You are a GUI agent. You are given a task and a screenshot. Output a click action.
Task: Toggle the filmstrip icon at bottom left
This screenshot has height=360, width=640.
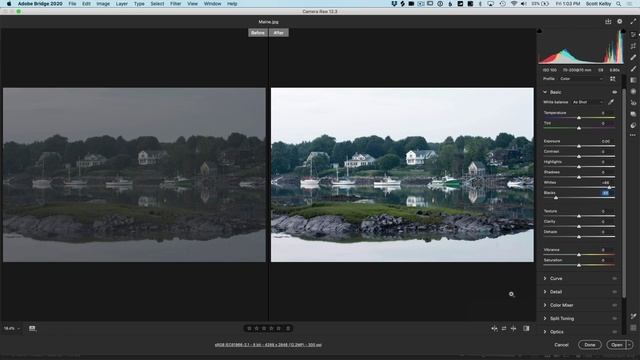pyautogui.click(x=32, y=328)
